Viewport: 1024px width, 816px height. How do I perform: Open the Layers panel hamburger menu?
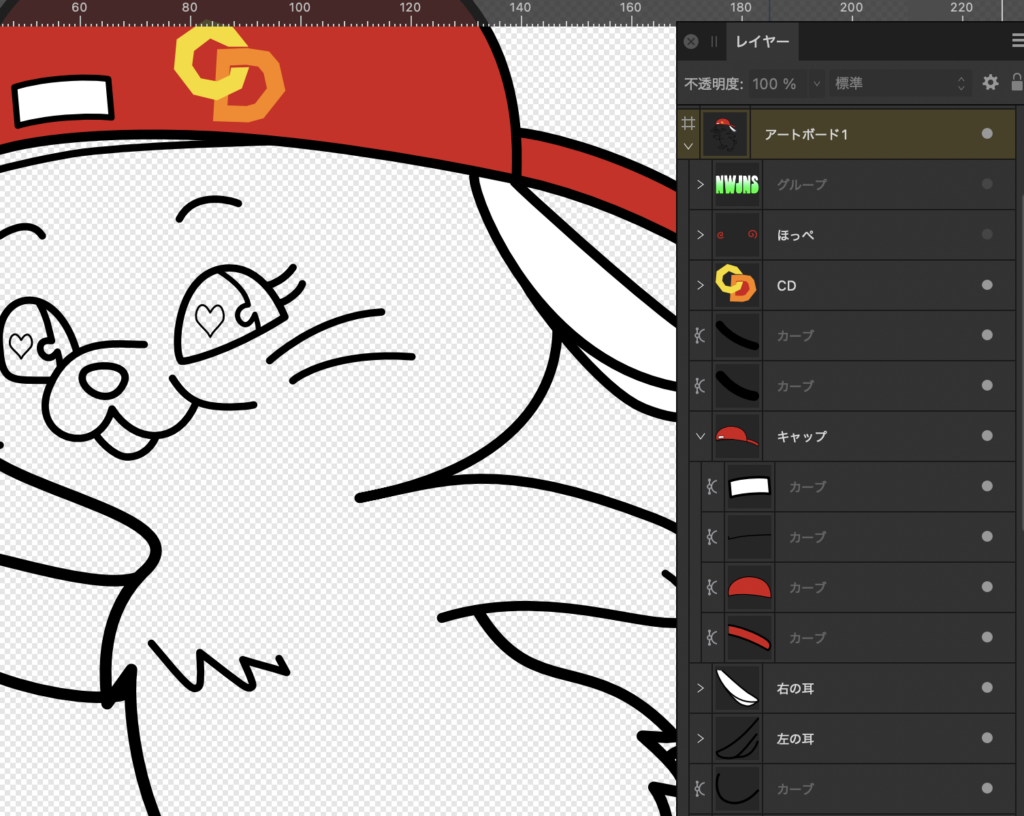point(1017,41)
